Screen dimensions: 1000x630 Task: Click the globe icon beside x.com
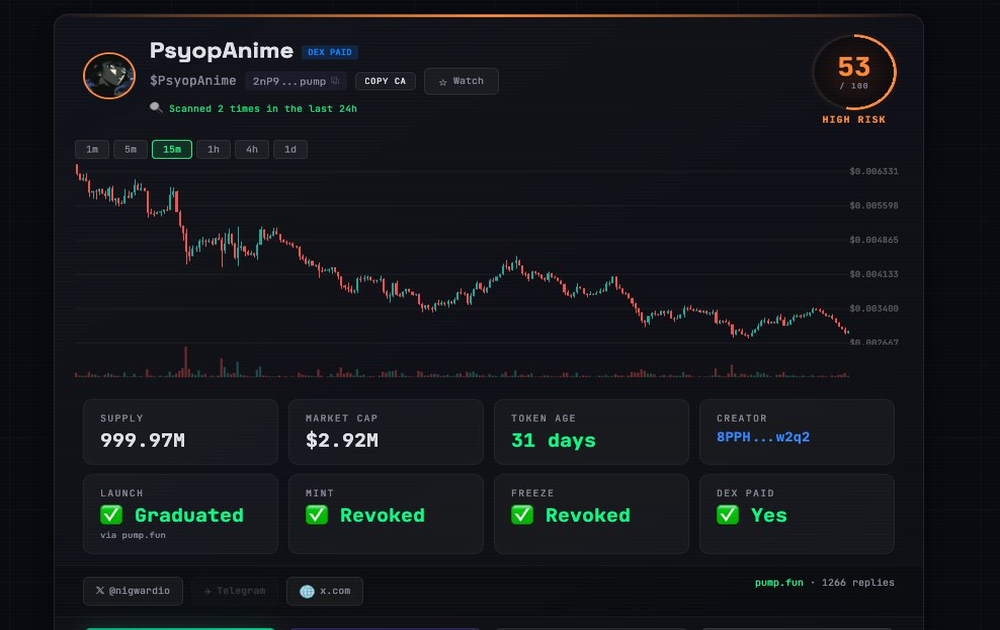click(306, 591)
